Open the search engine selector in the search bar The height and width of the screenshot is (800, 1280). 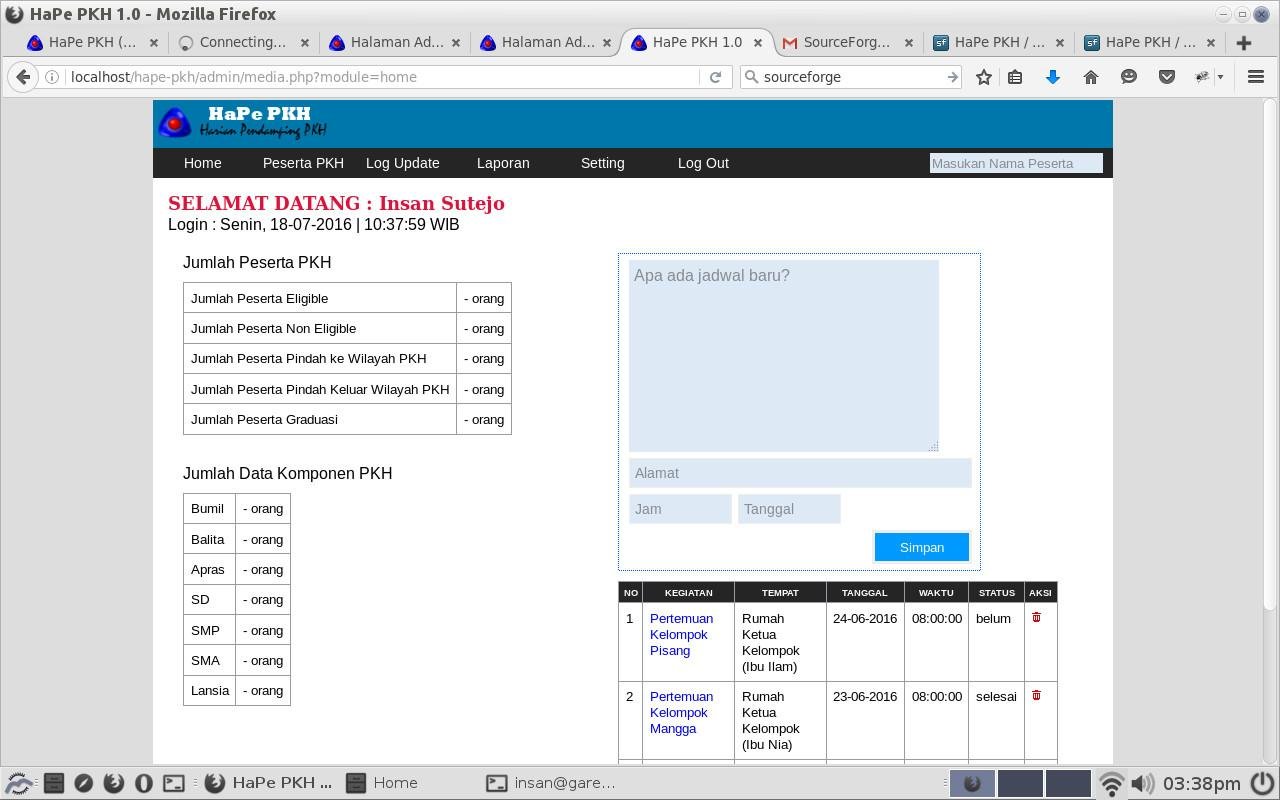751,76
